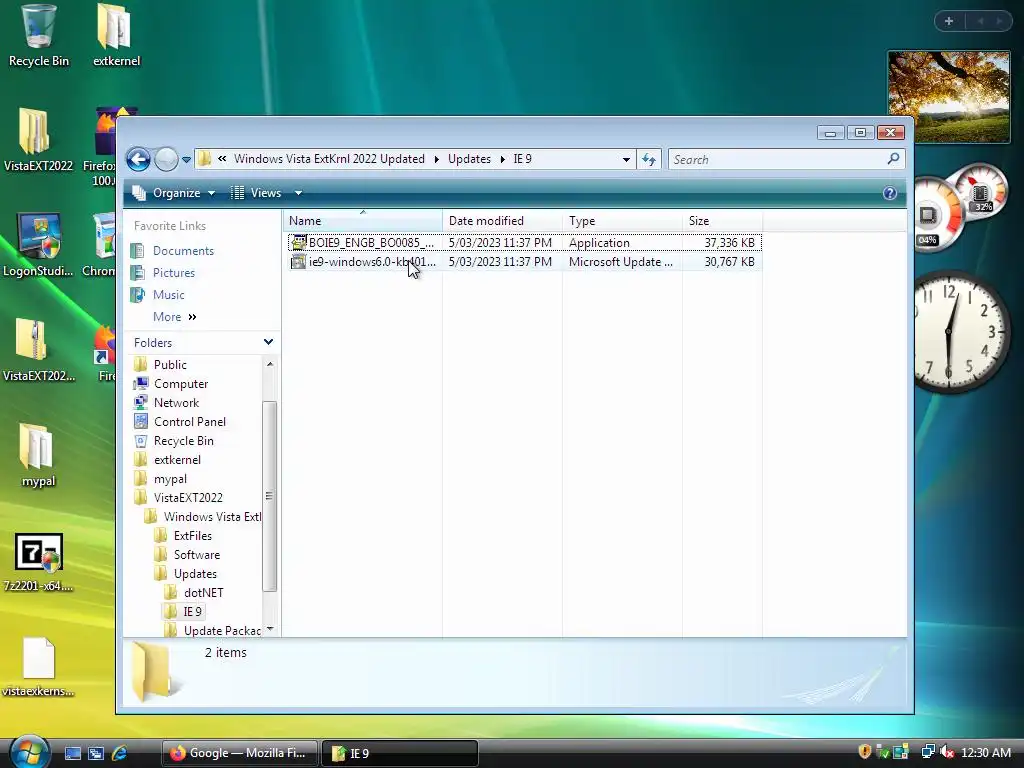Open the Organize menu
Image resolution: width=1024 pixels, height=768 pixels.
pyautogui.click(x=174, y=193)
